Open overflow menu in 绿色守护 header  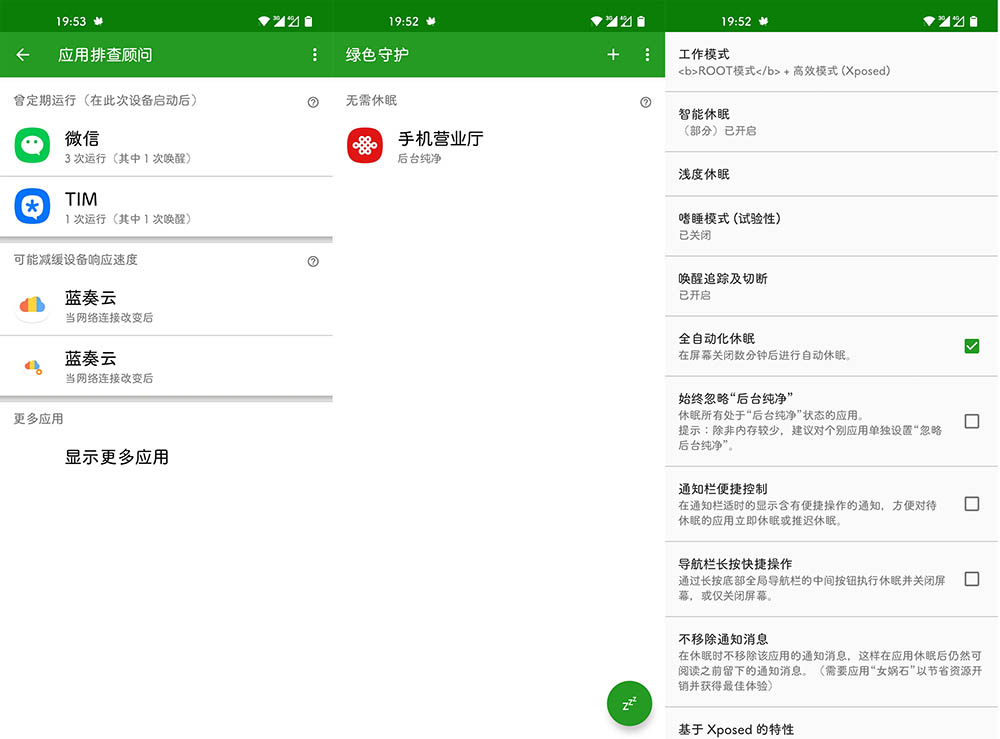[x=647, y=55]
